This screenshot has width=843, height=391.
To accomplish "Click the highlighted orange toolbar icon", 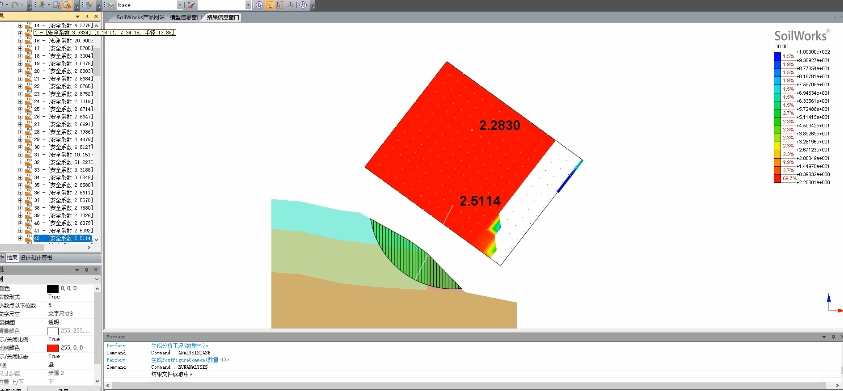I will 269,5.
